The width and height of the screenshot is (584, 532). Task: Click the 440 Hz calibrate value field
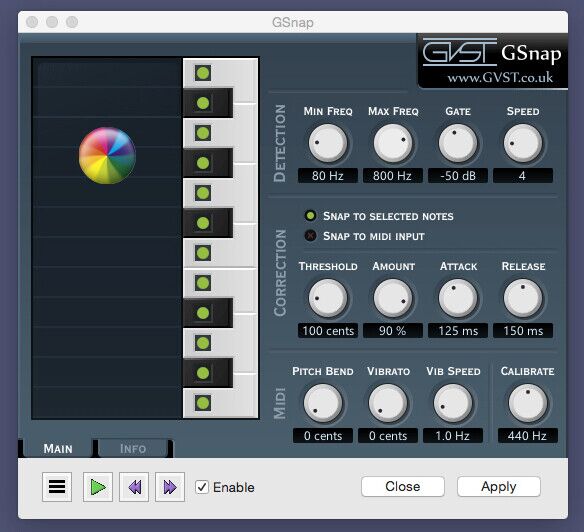(x=528, y=436)
